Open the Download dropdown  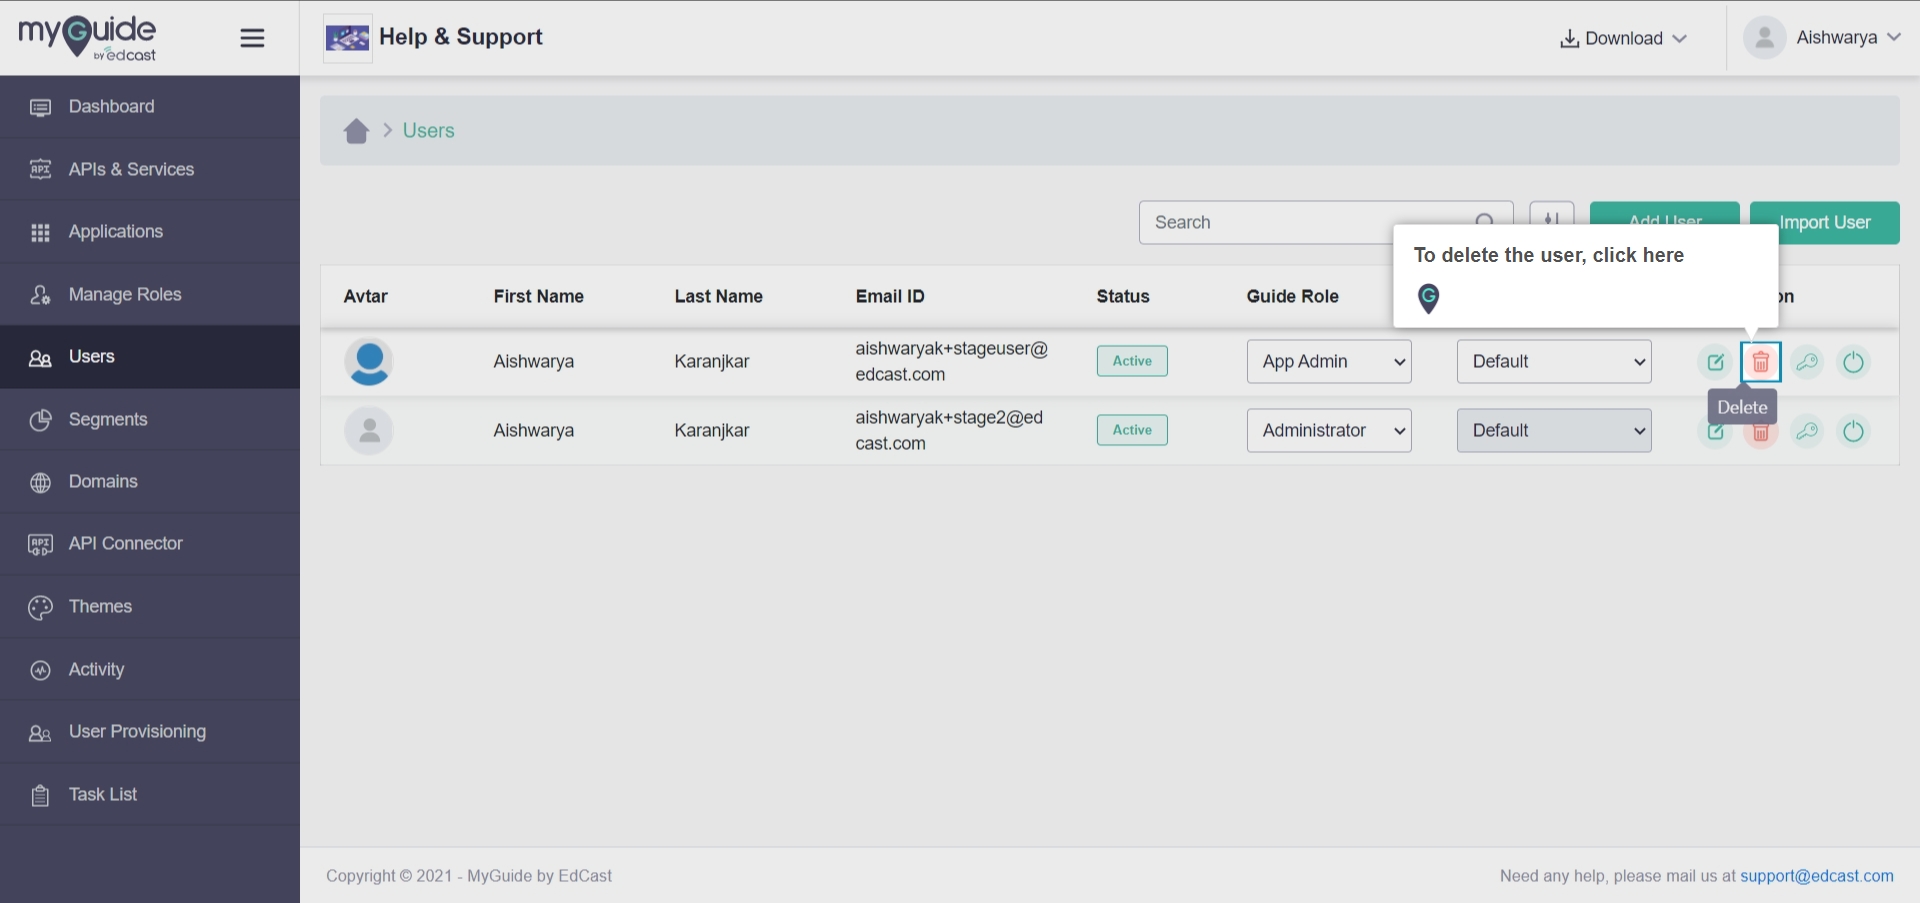pyautogui.click(x=1623, y=38)
